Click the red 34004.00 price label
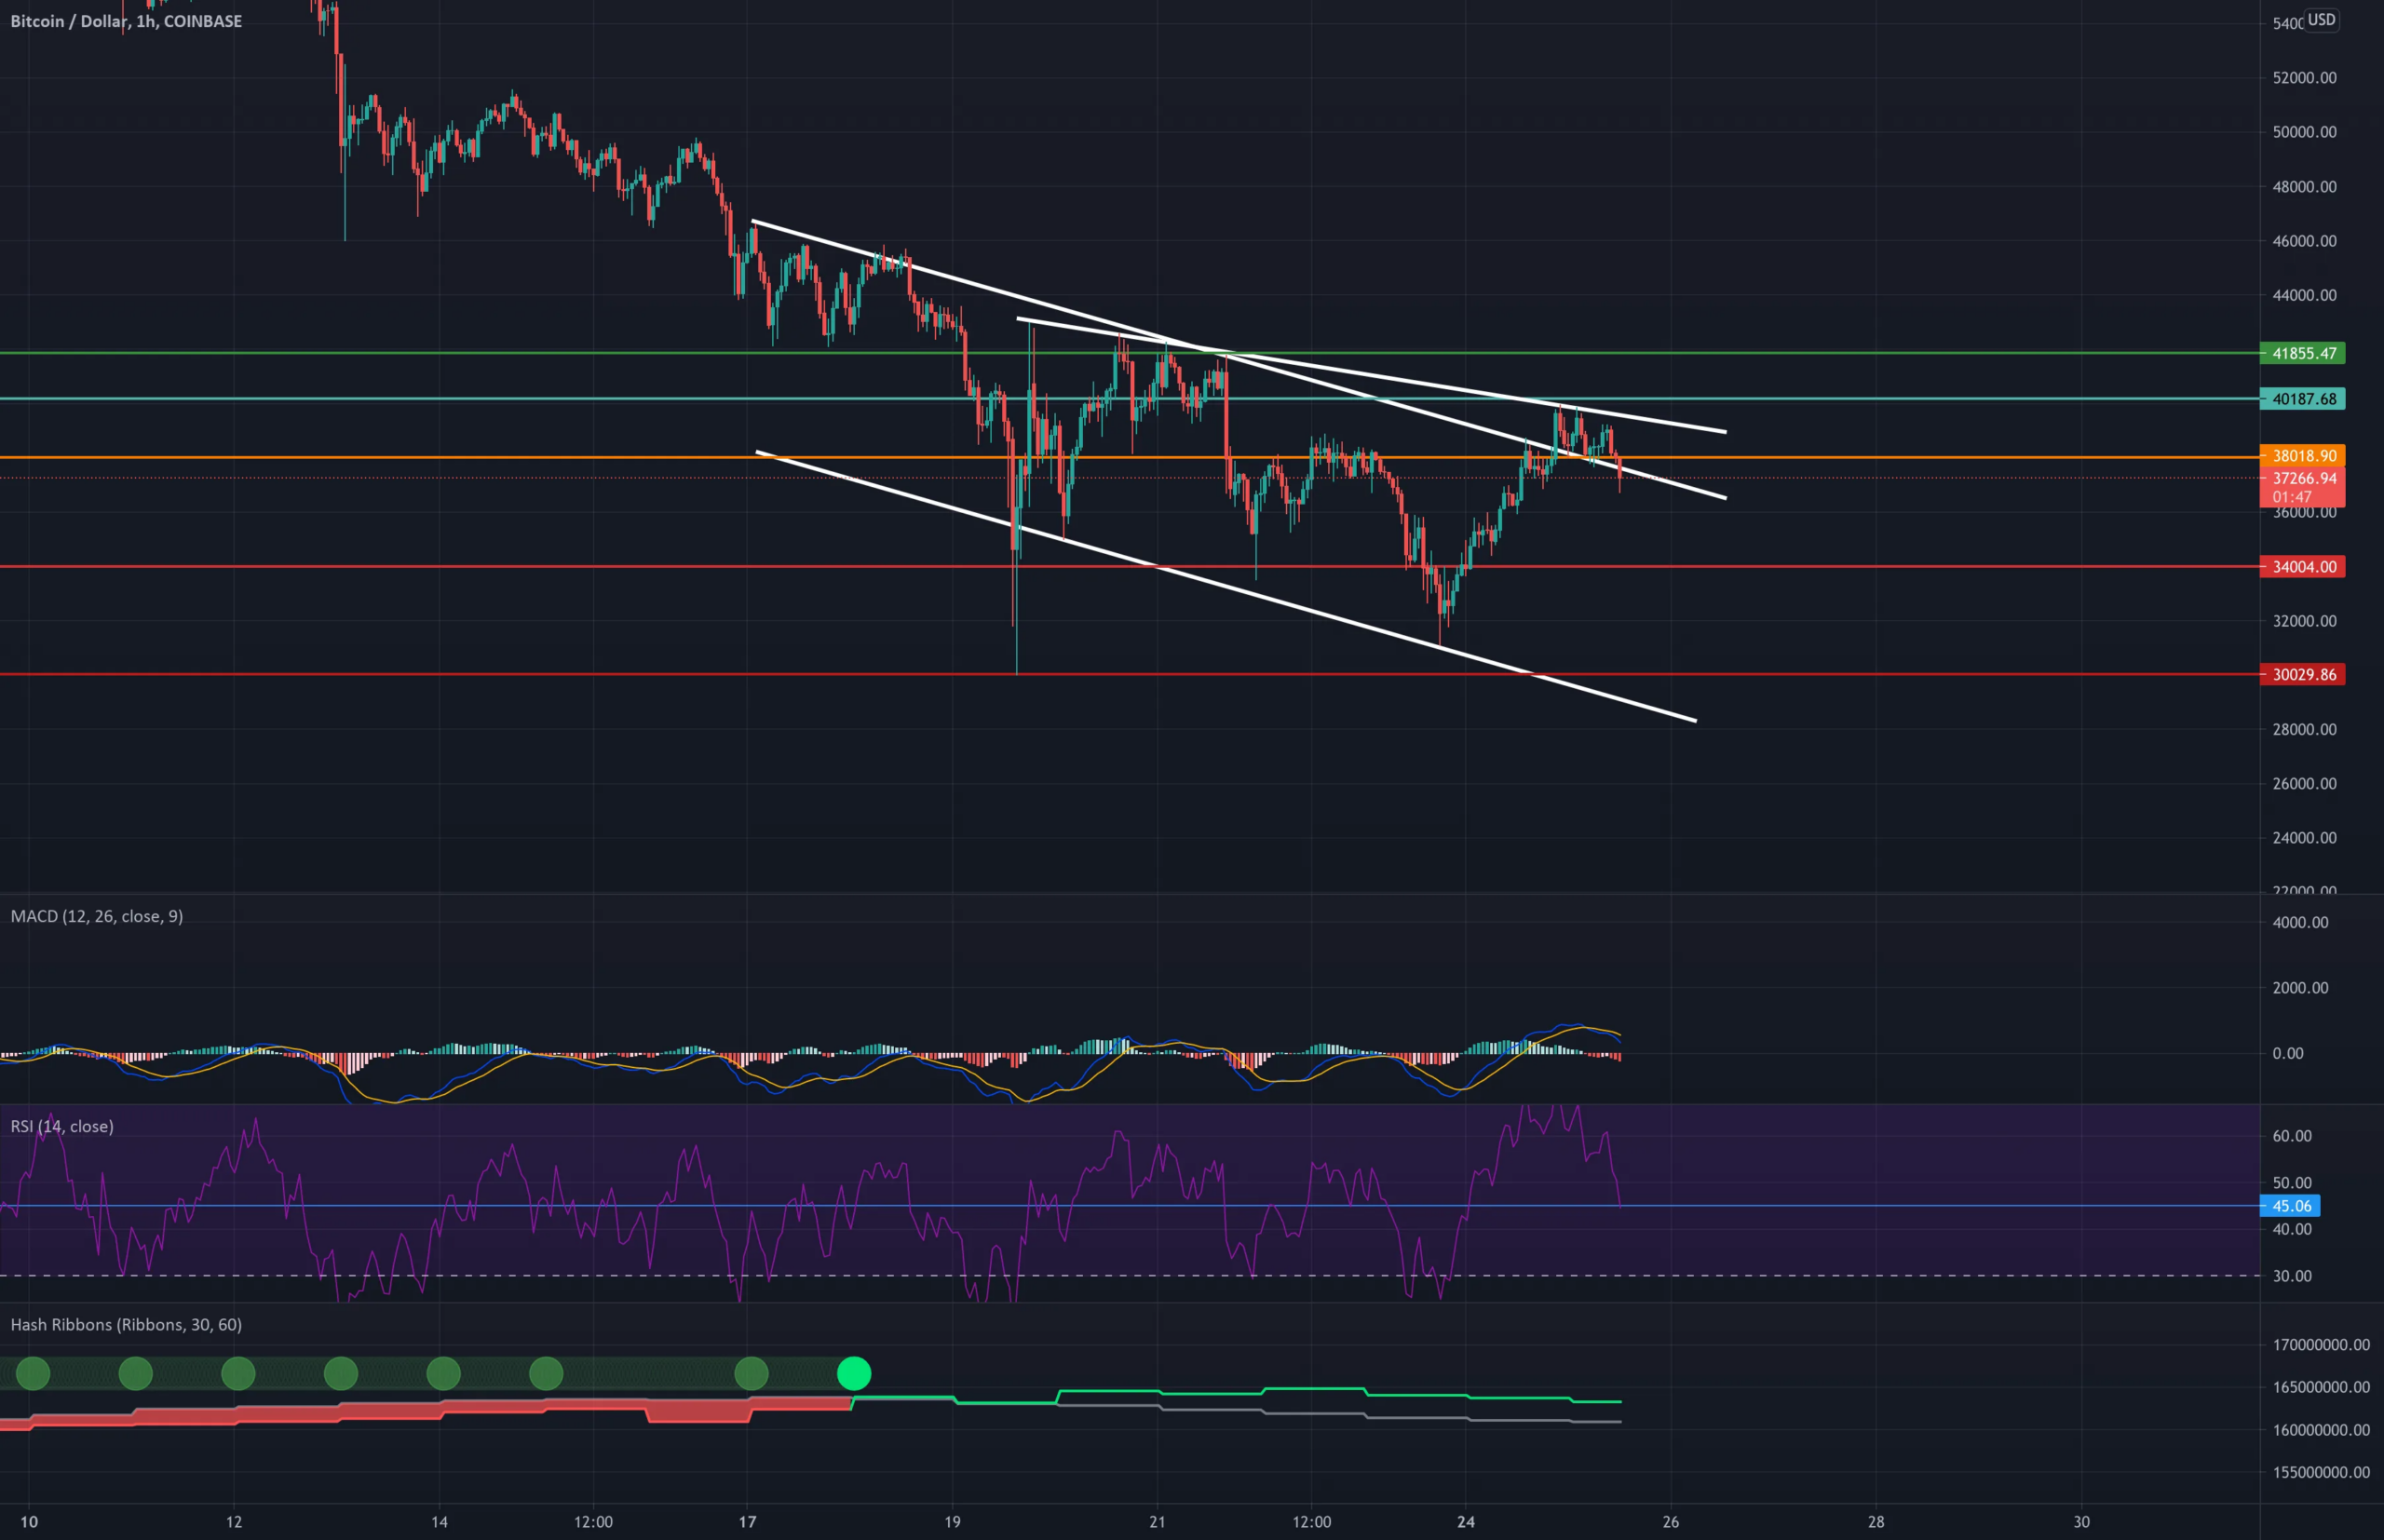Screen dimensions: 2384x1540 (2303, 567)
